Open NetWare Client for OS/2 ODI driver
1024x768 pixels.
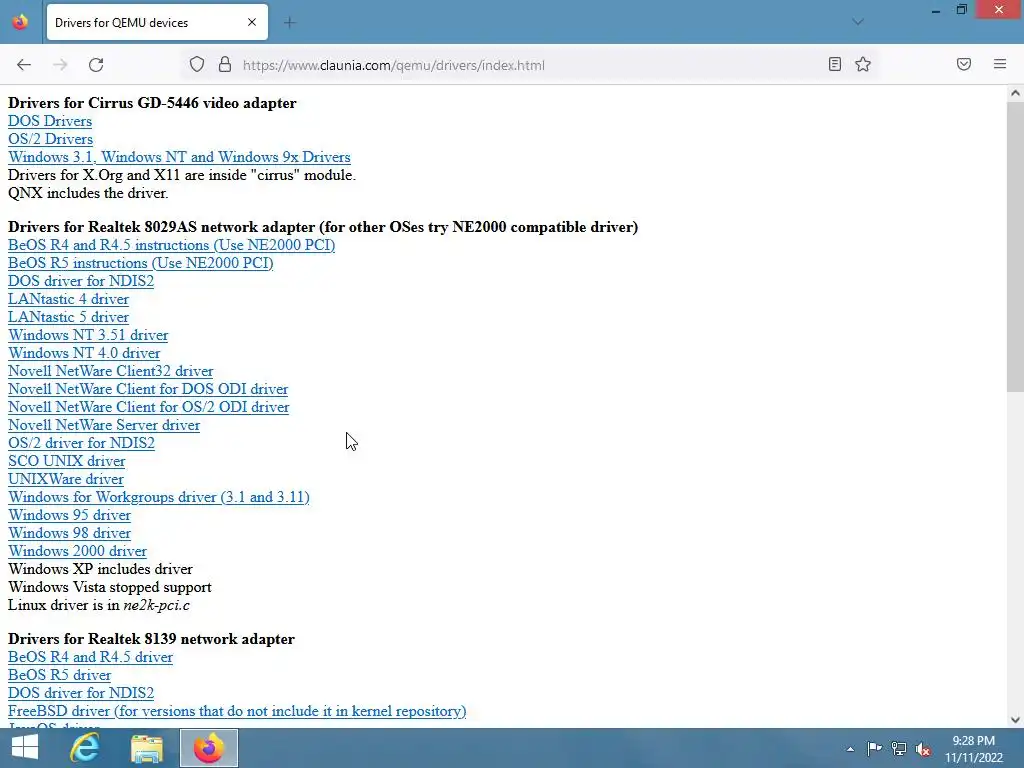tap(149, 407)
